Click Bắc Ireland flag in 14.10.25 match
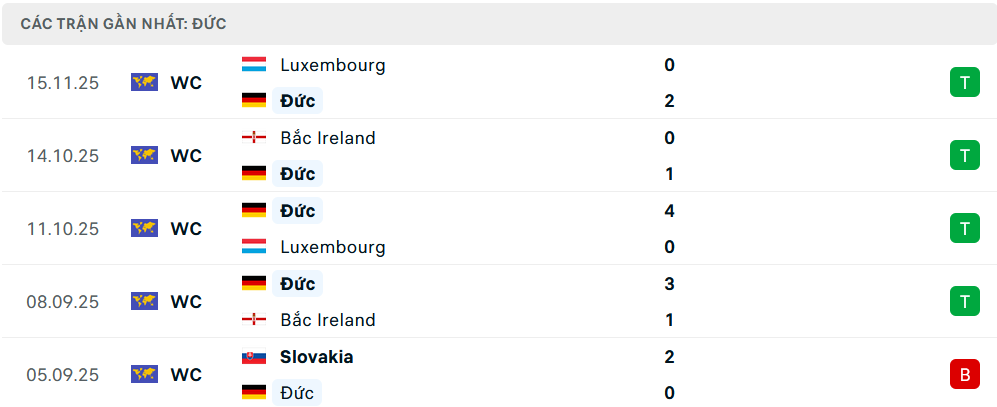 [254, 138]
